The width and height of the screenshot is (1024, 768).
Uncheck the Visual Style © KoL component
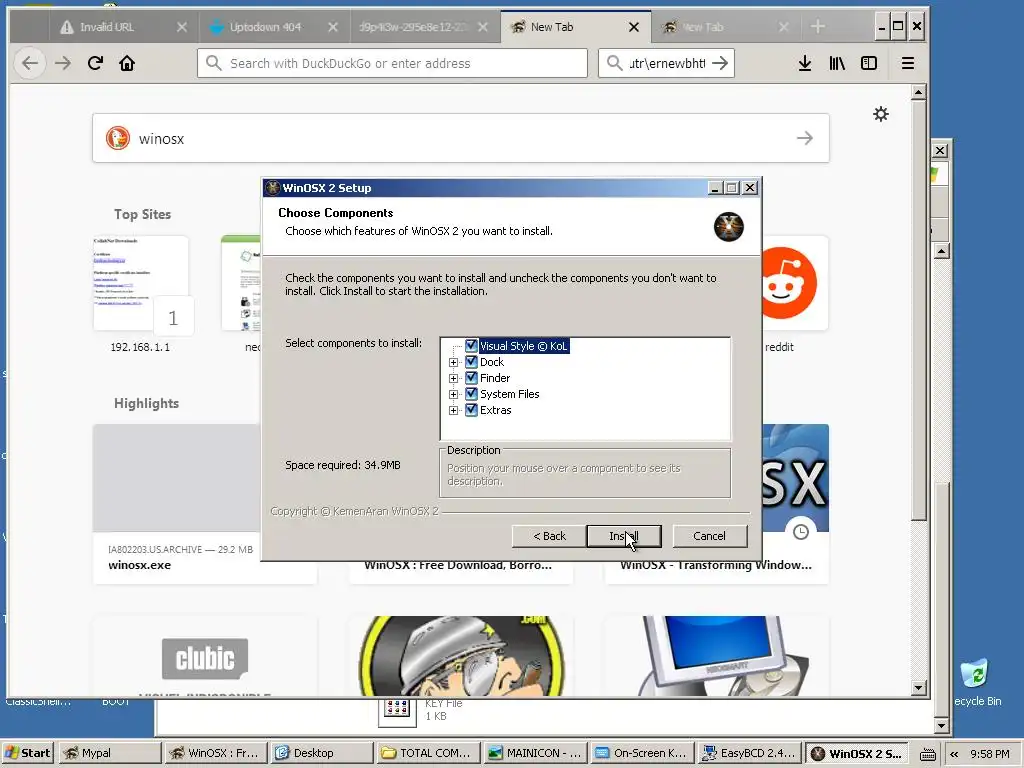pos(471,345)
